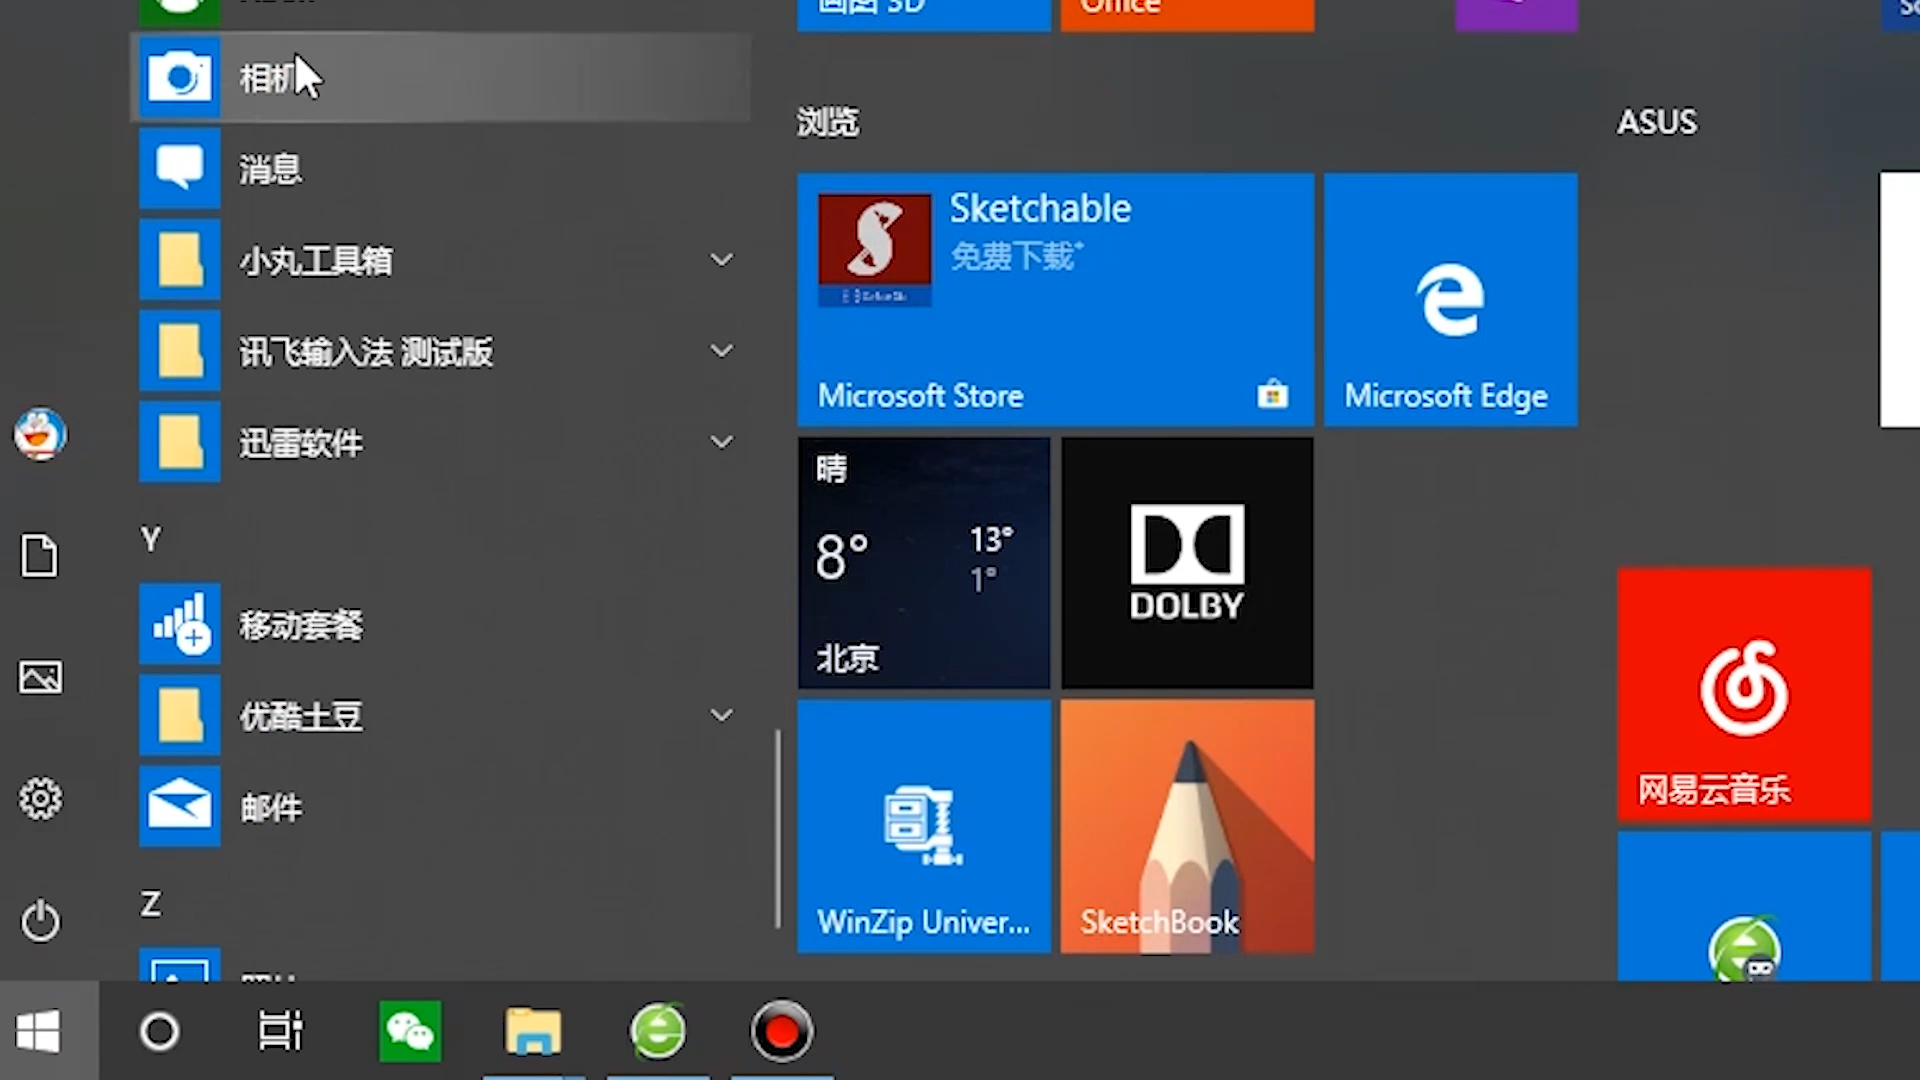Click the ASUS tile group title
This screenshot has width=1920, height=1080.
pyautogui.click(x=1657, y=122)
